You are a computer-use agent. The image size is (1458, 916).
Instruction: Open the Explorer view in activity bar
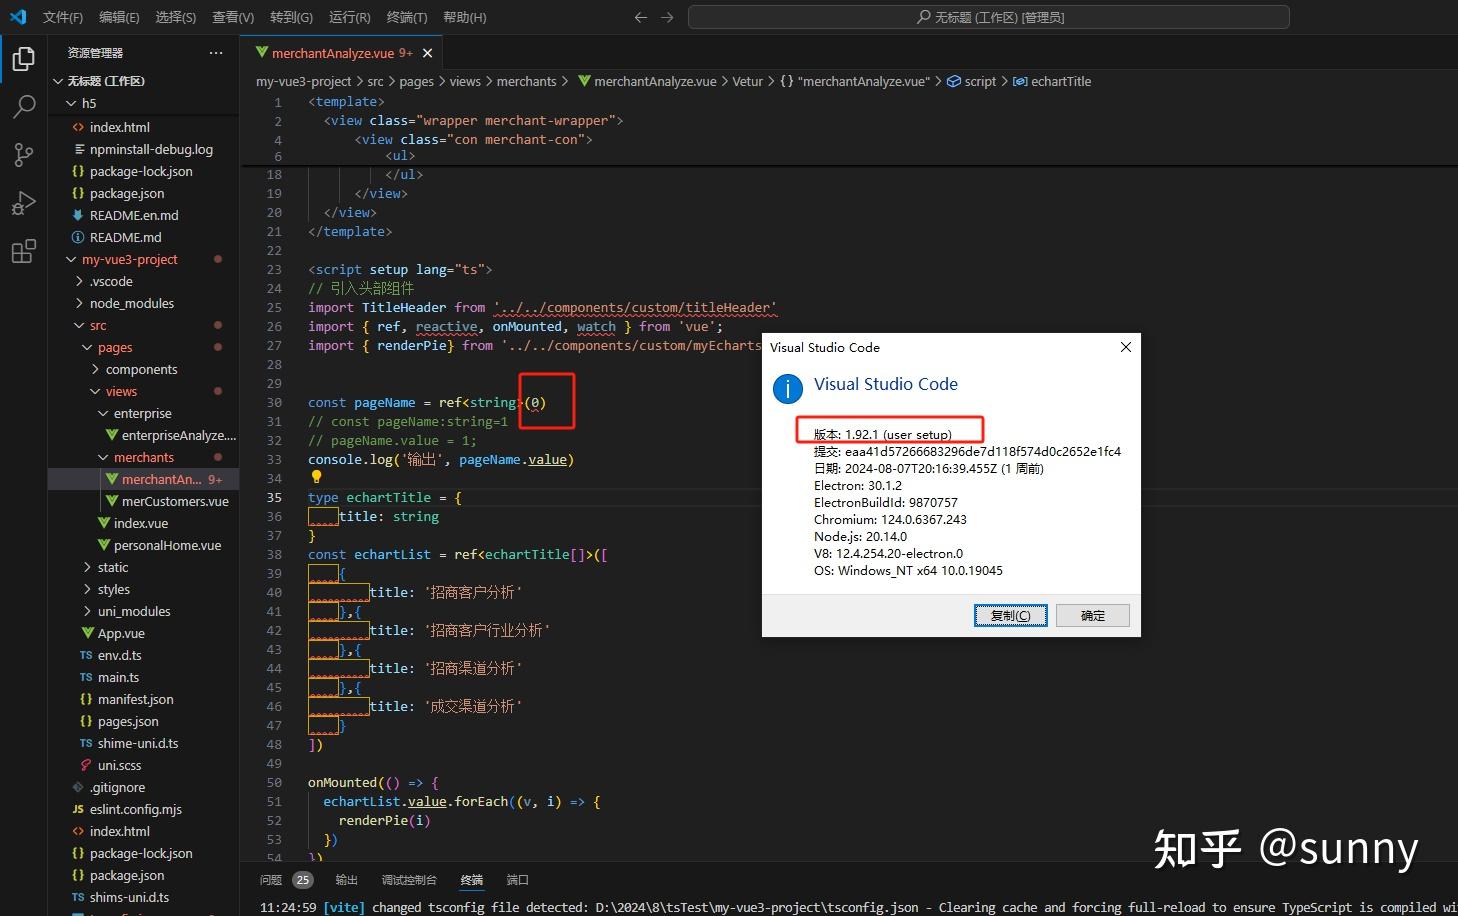point(23,58)
